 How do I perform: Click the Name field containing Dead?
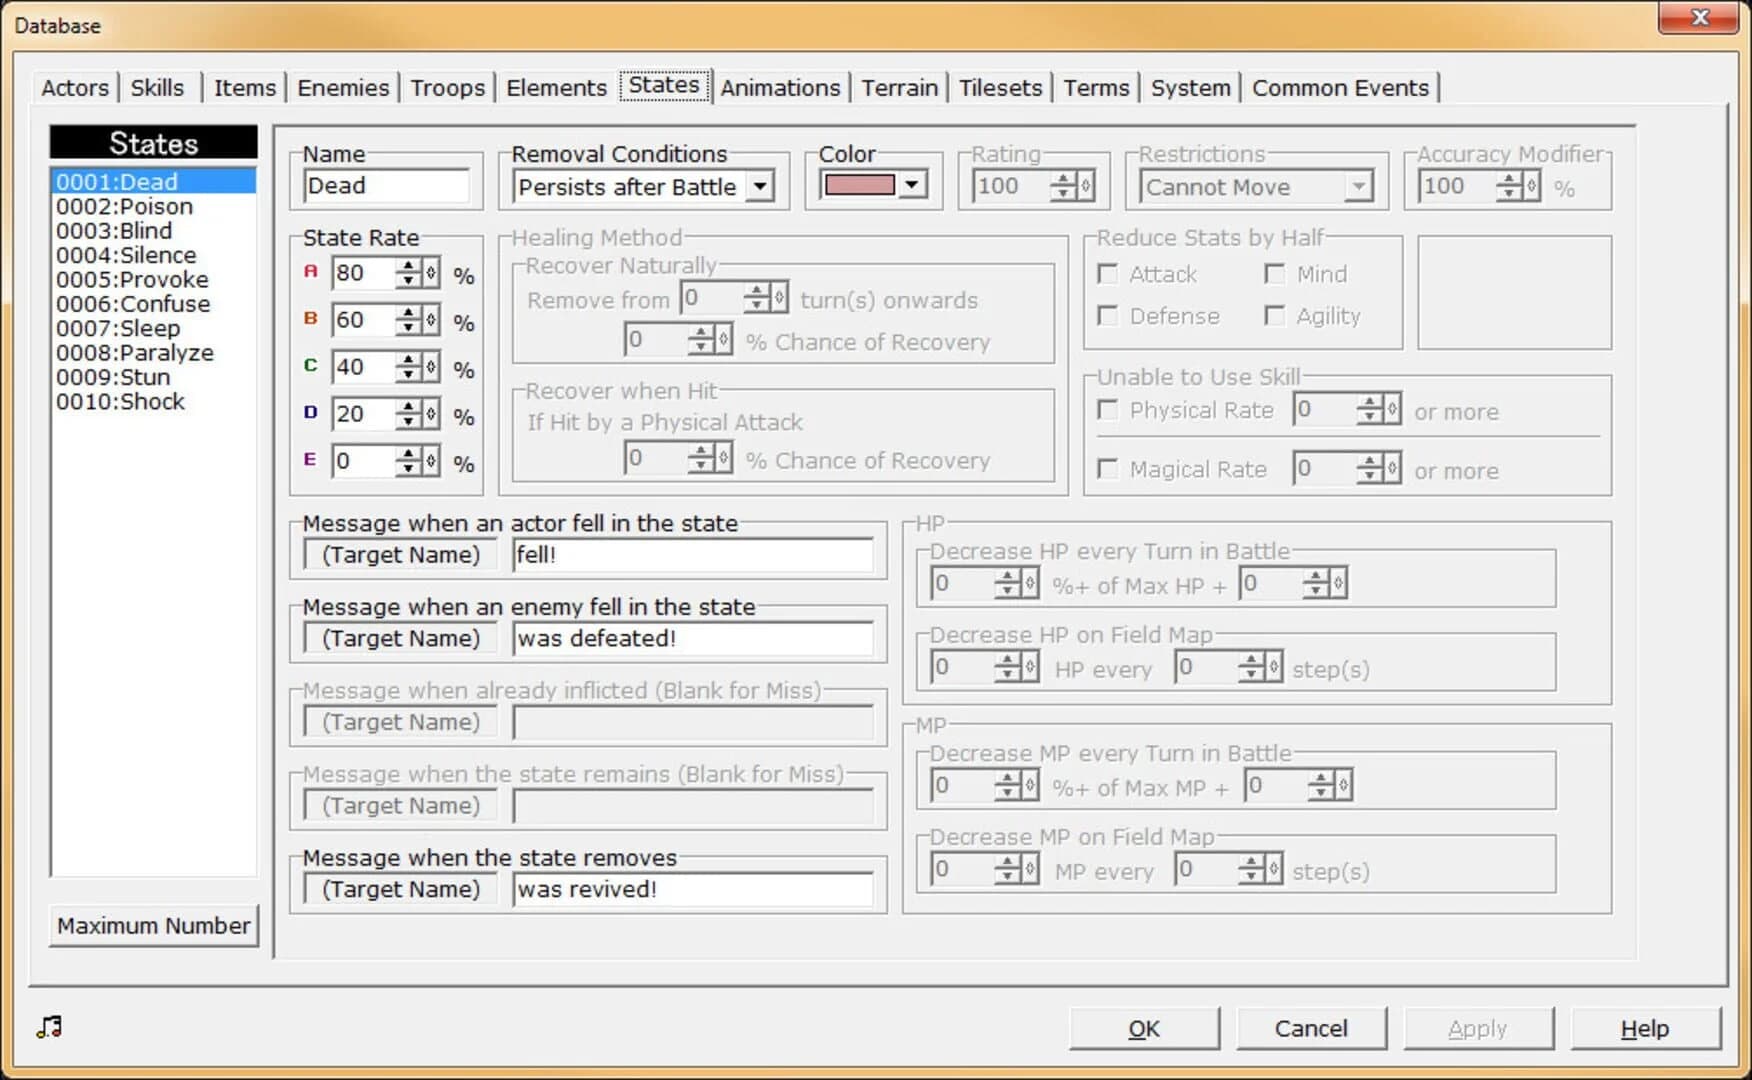coord(385,185)
